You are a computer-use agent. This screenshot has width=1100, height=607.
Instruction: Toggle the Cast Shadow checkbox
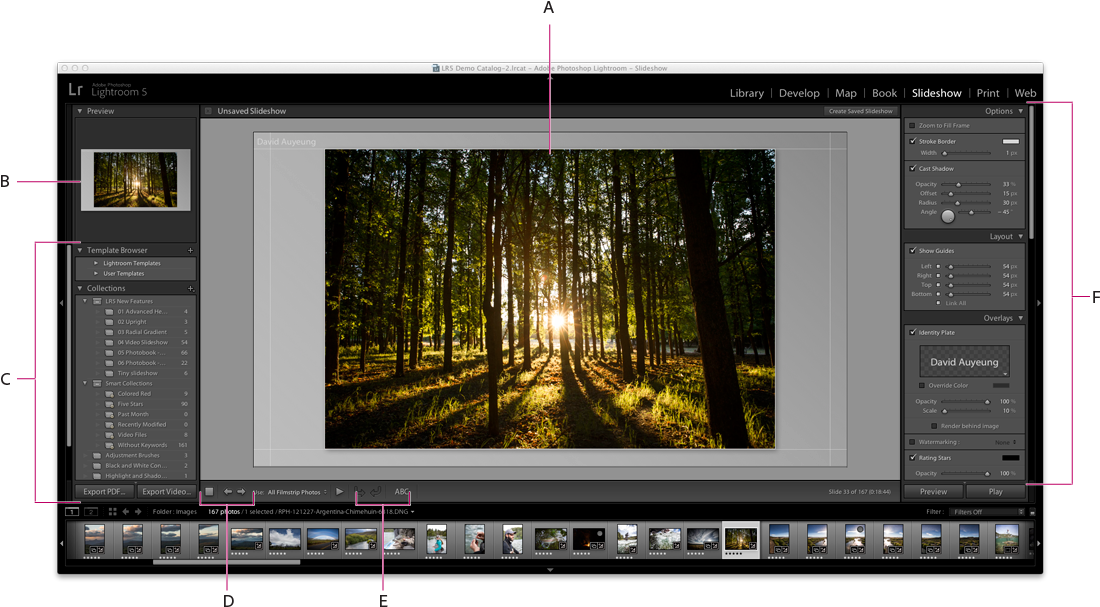coord(914,168)
